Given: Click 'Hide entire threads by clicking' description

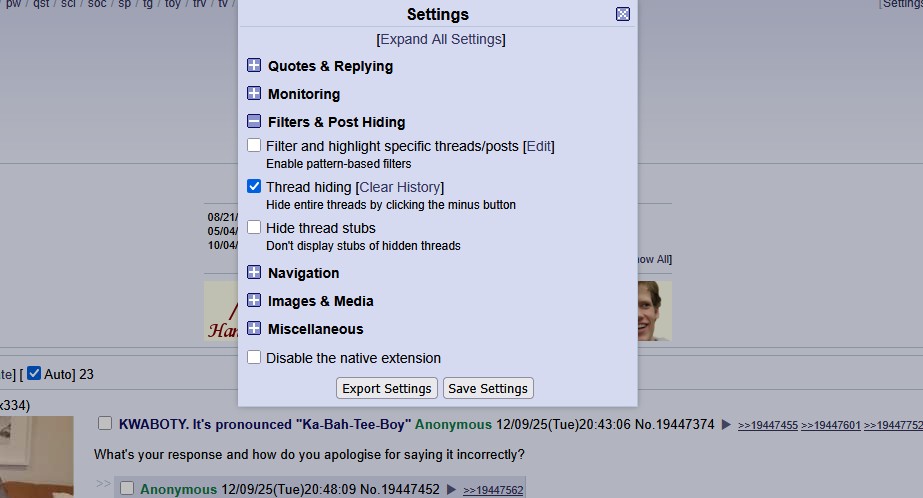Looking at the screenshot, I should click(391, 205).
